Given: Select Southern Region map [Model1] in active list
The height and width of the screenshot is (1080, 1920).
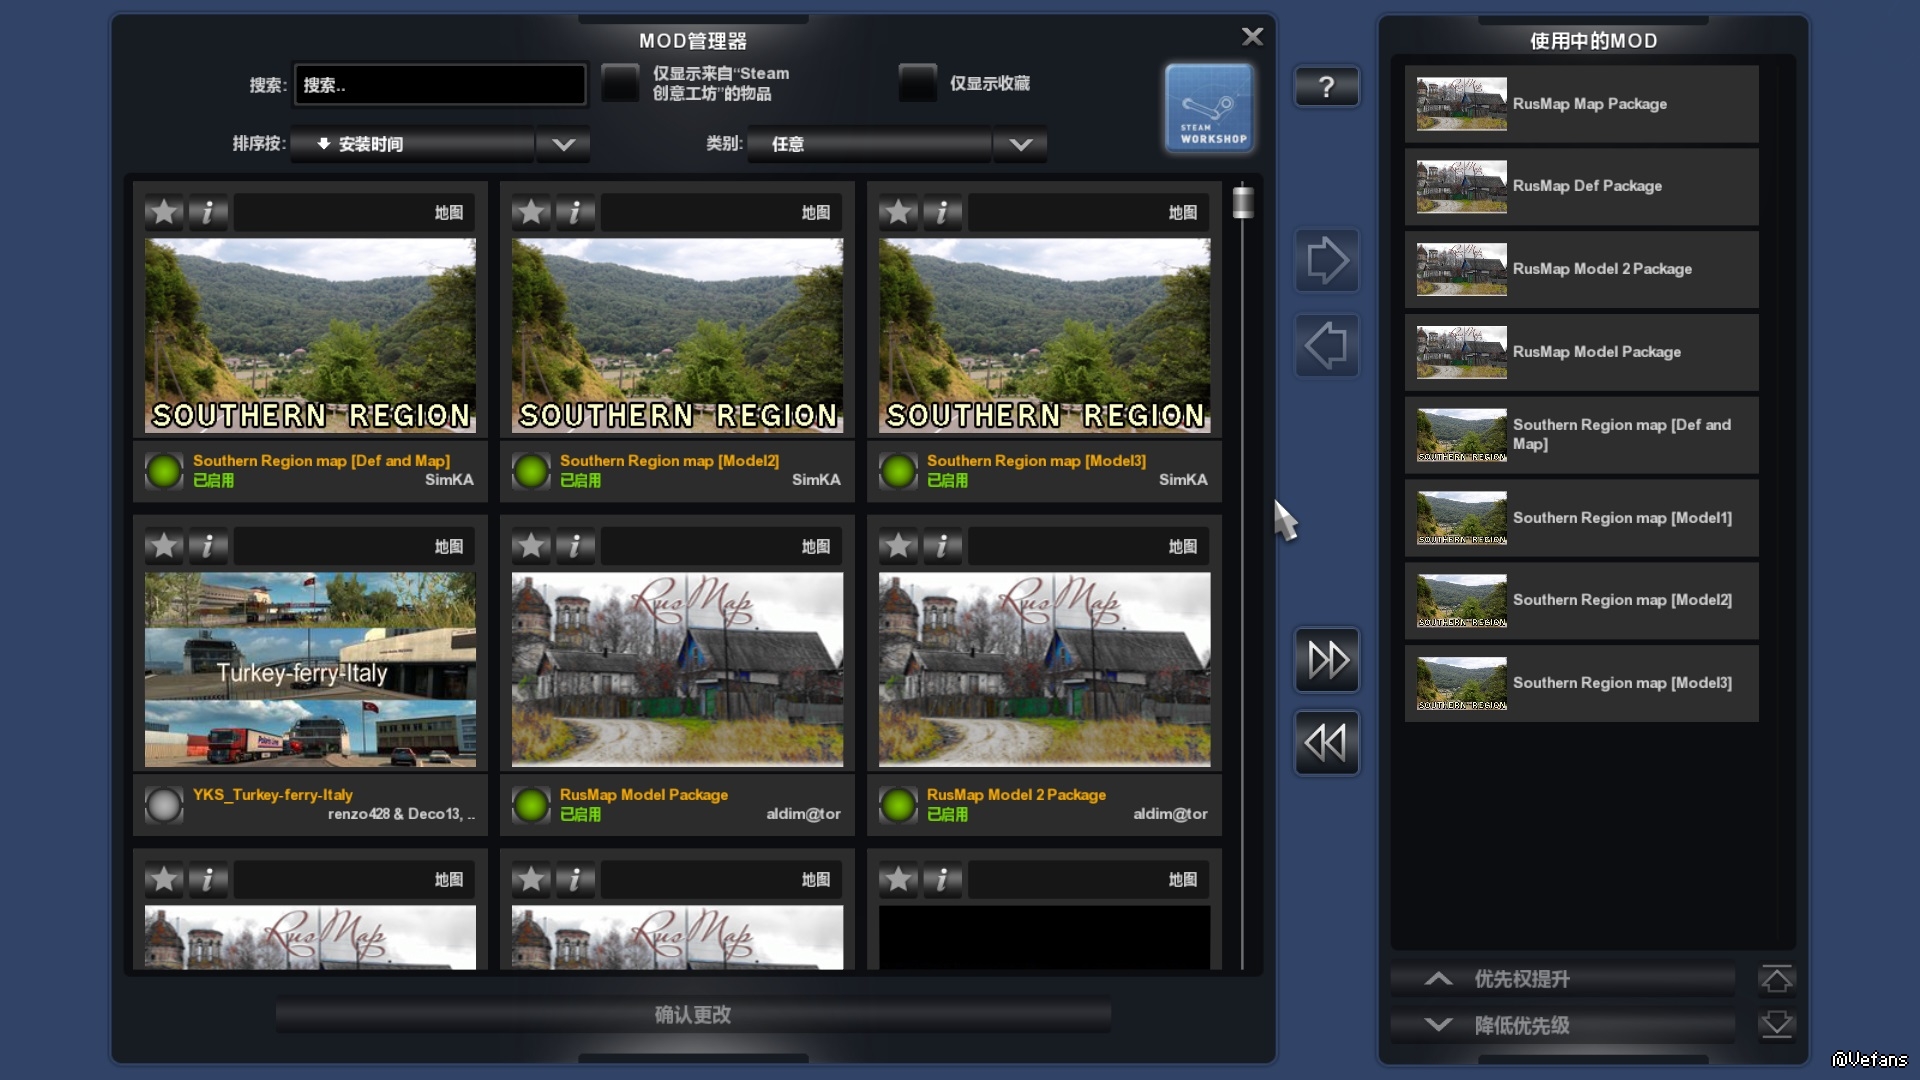Looking at the screenshot, I should click(x=1580, y=518).
